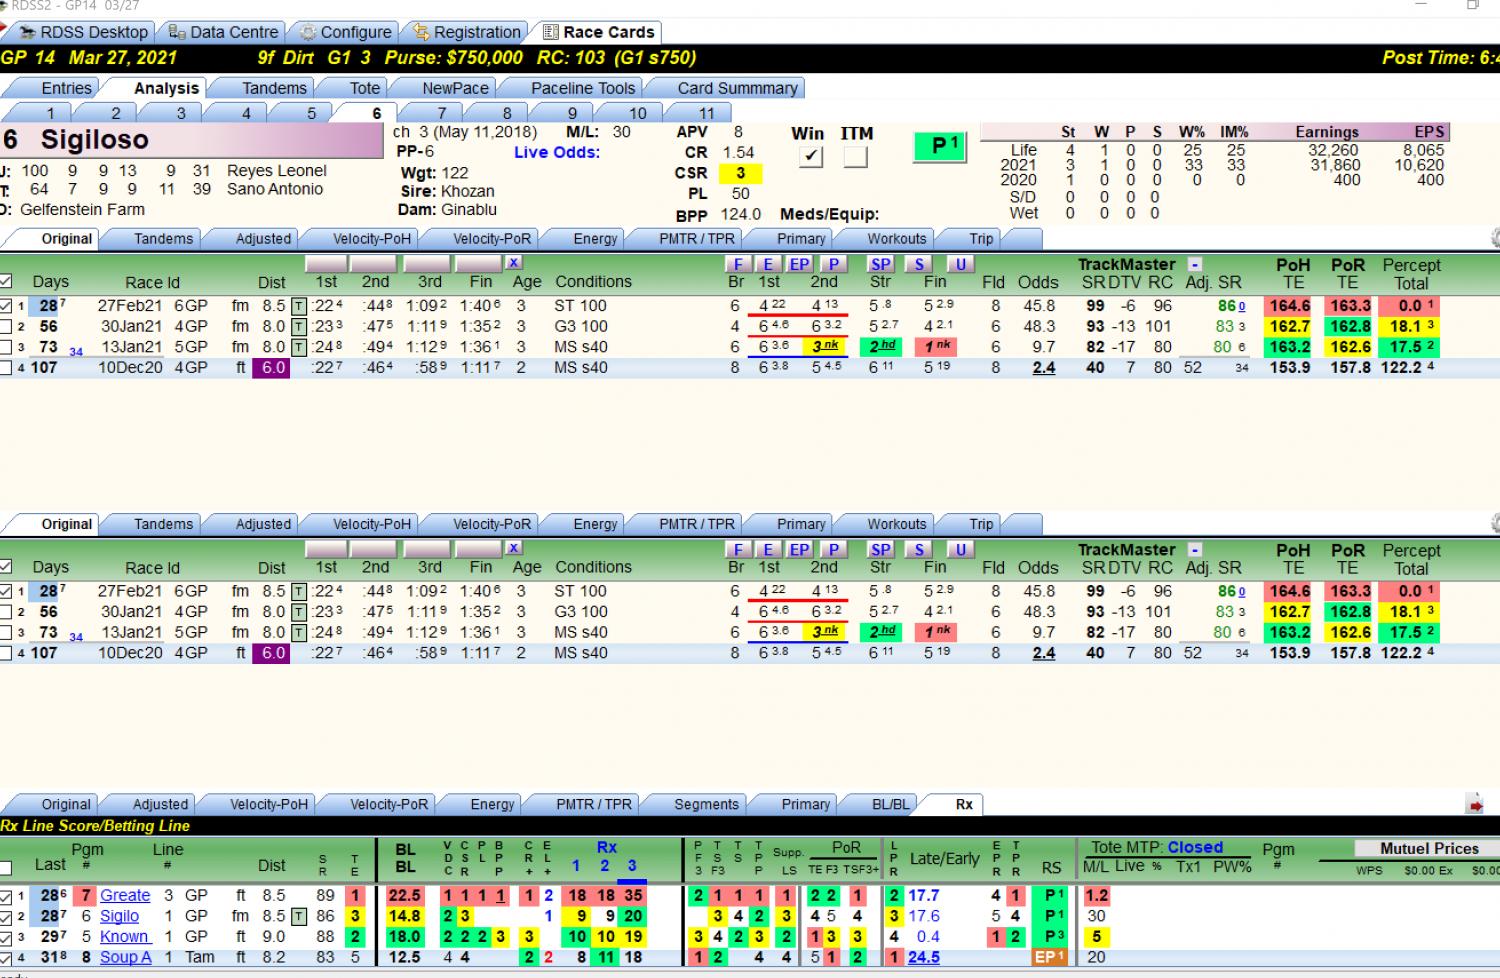Screen dimensions: 1500x978
Task: Switch to the Entries tab
Action: pos(66,88)
